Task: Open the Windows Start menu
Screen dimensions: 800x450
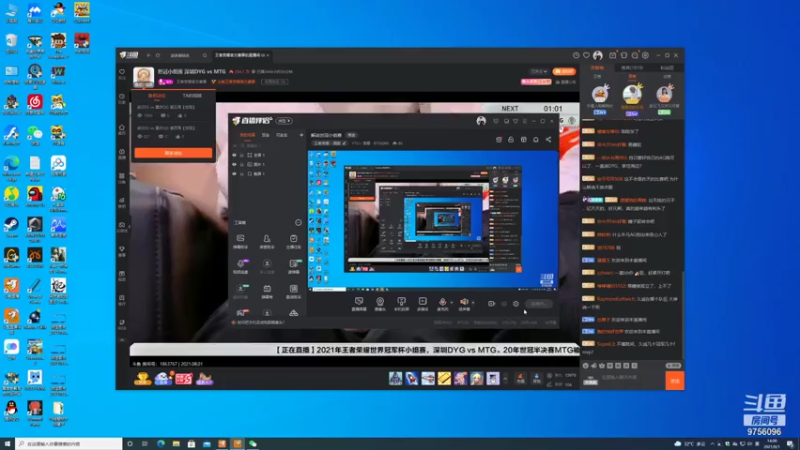Action: (7, 444)
